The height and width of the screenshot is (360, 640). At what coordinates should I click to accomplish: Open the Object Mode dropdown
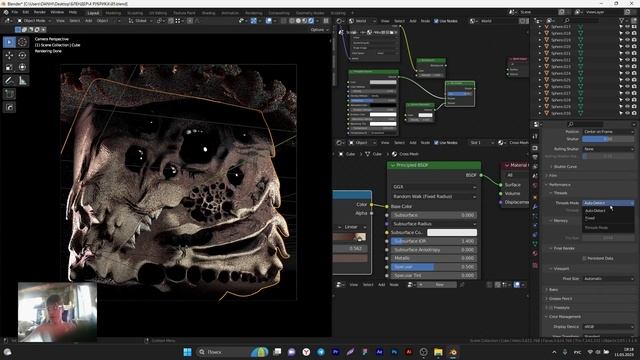tap(34, 20)
